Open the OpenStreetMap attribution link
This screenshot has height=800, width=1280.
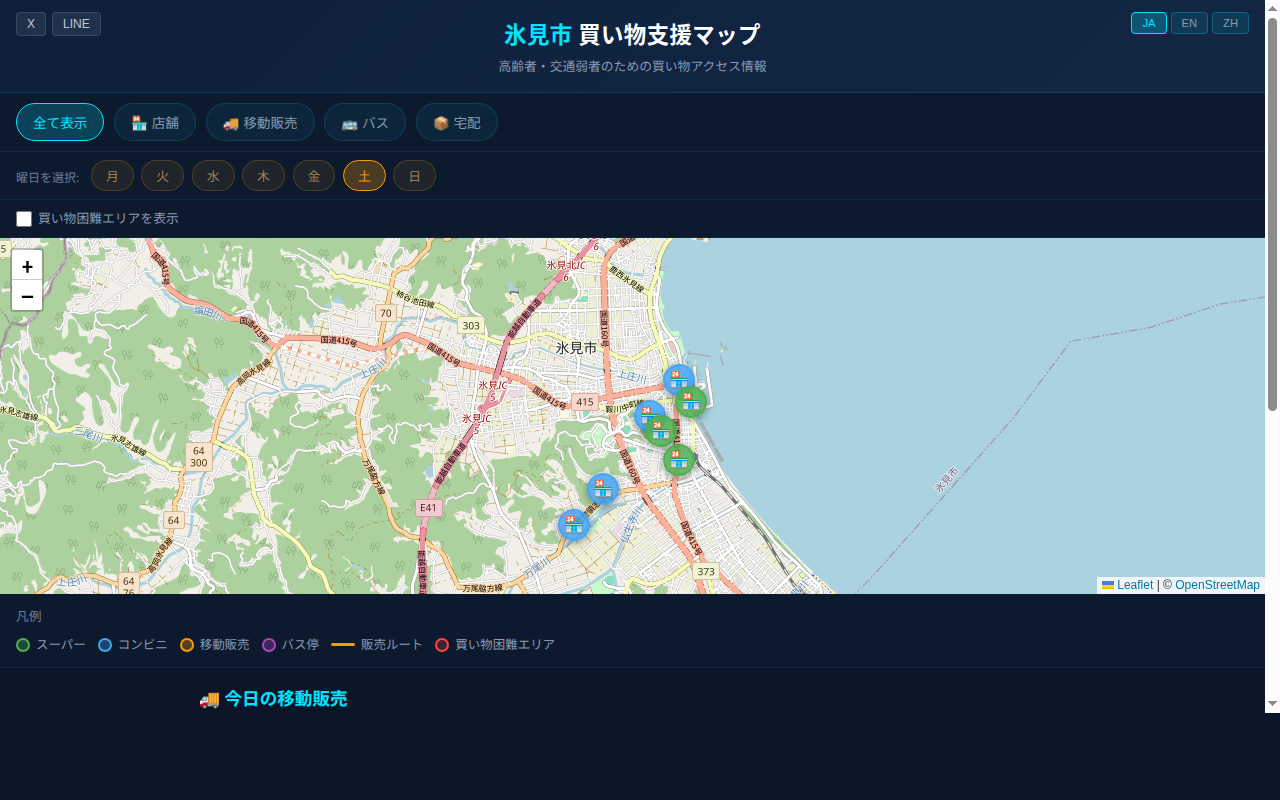1217,585
